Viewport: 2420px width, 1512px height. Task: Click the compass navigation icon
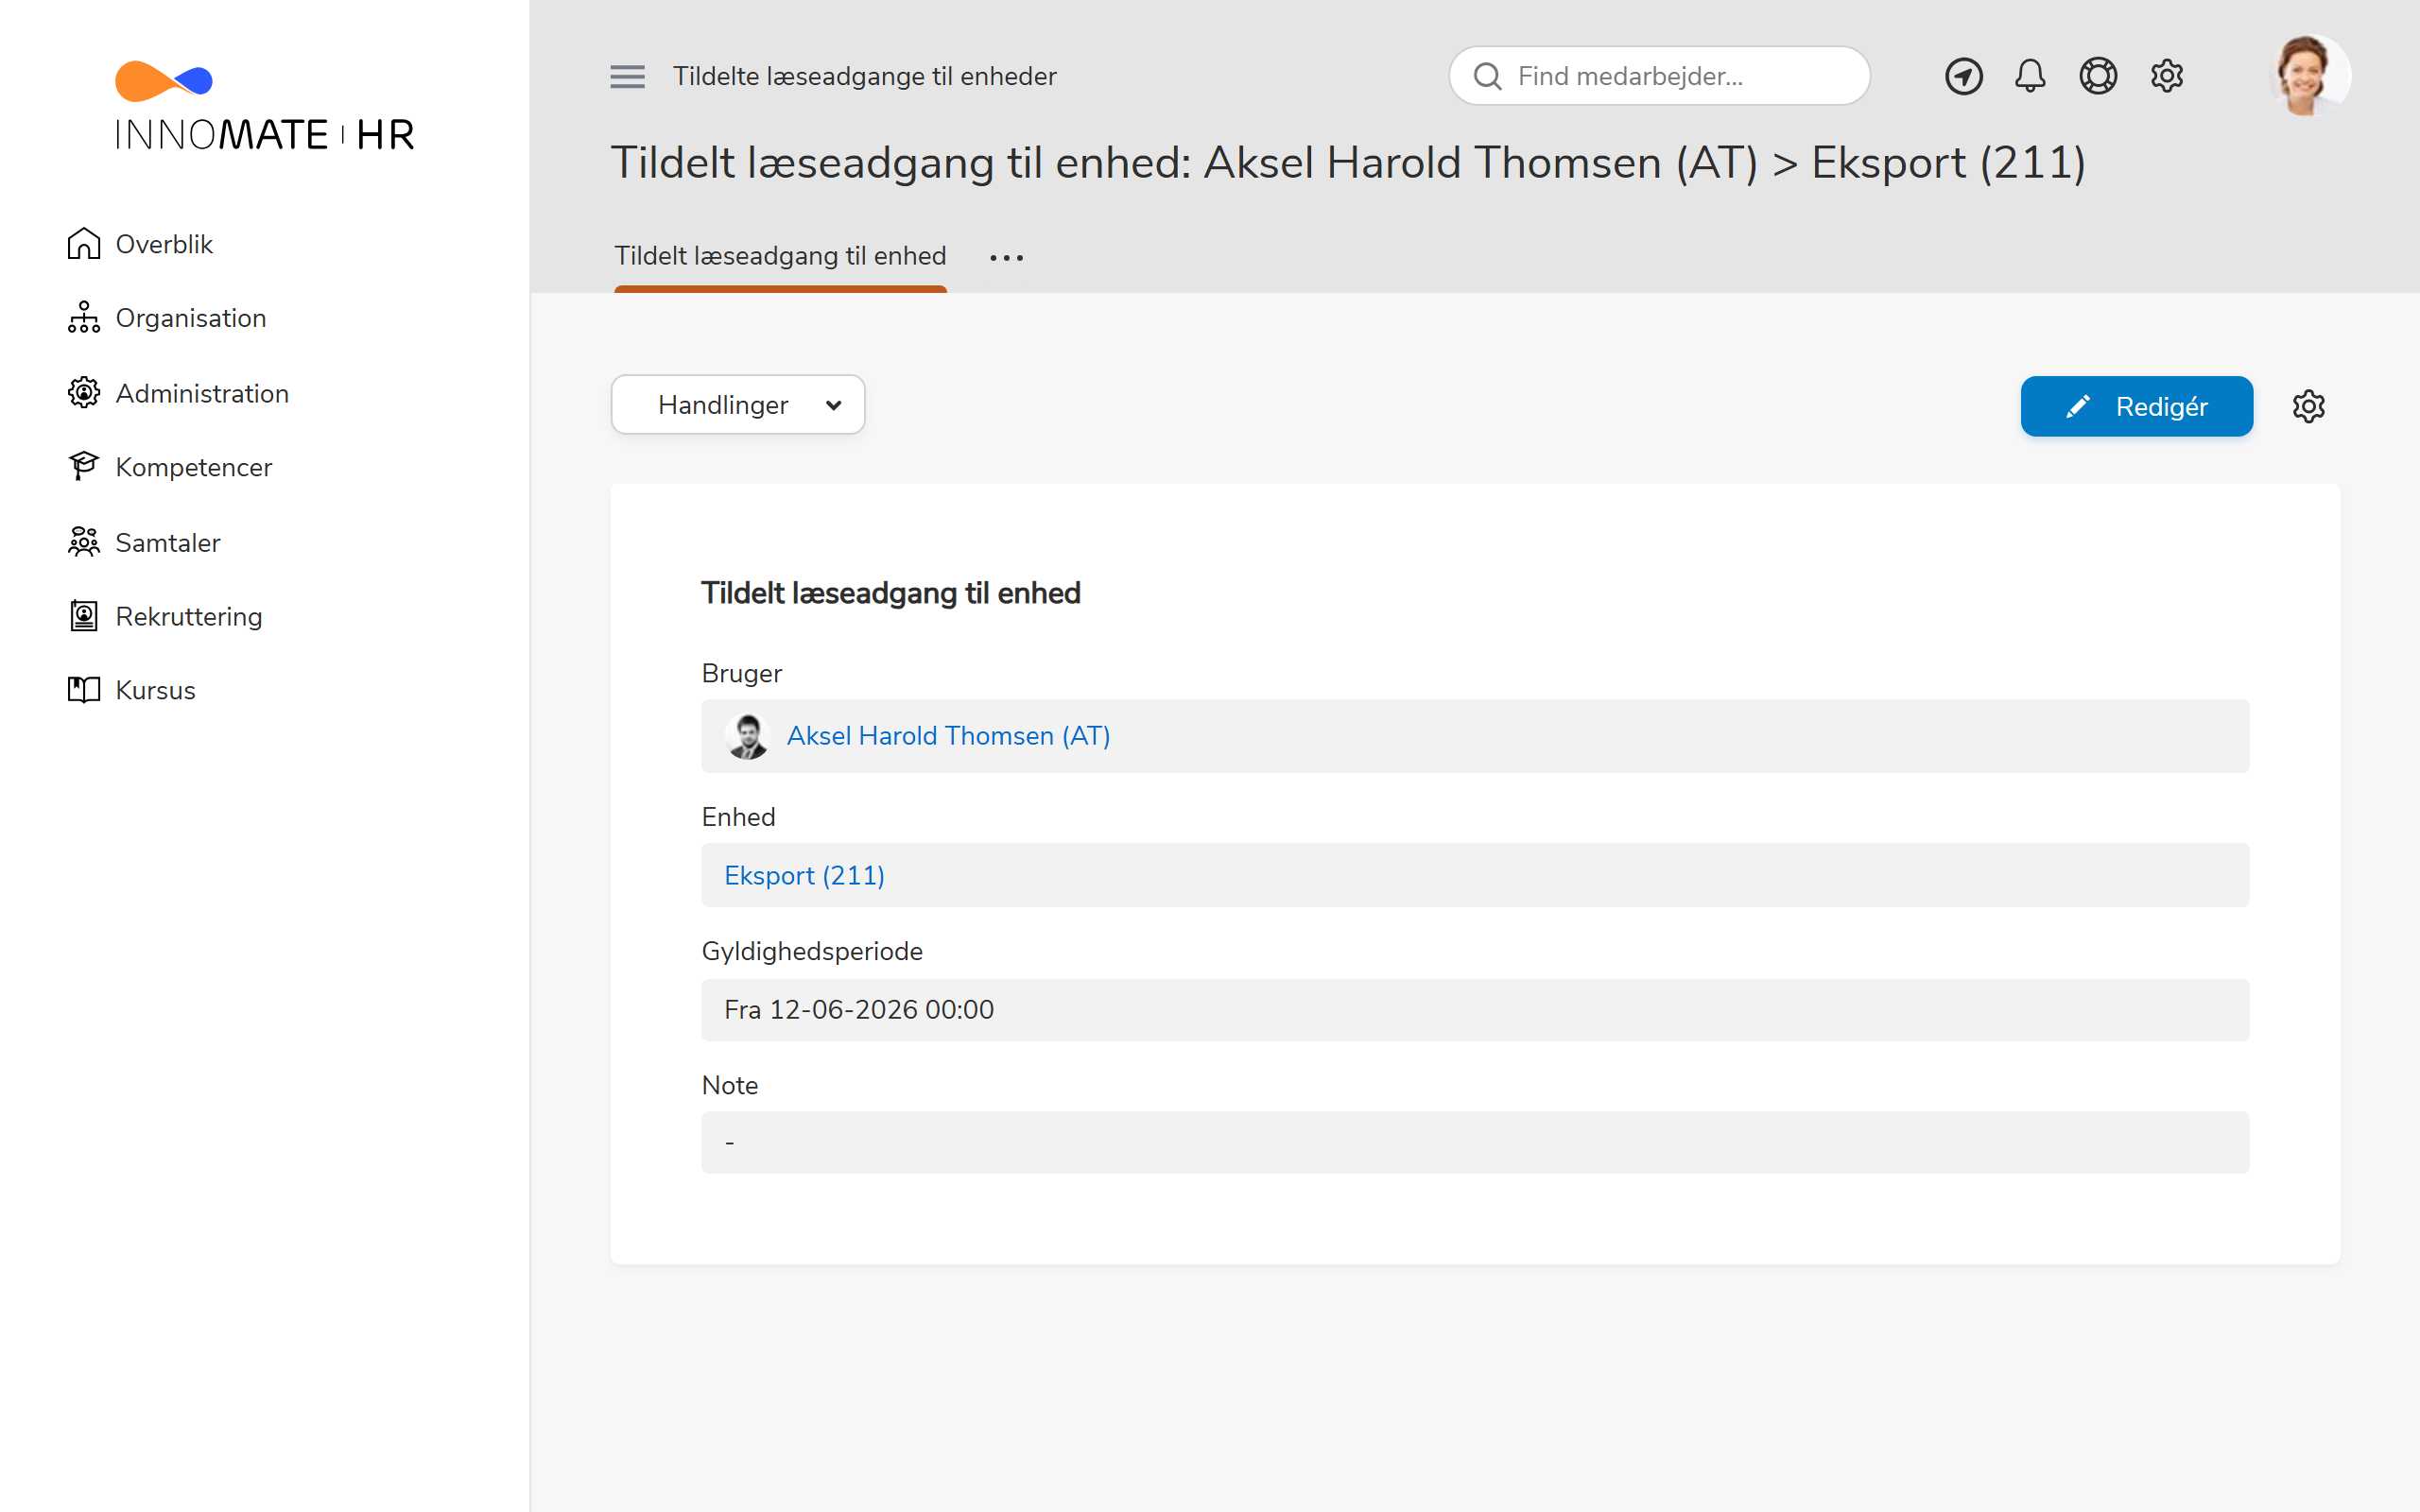click(x=1963, y=76)
